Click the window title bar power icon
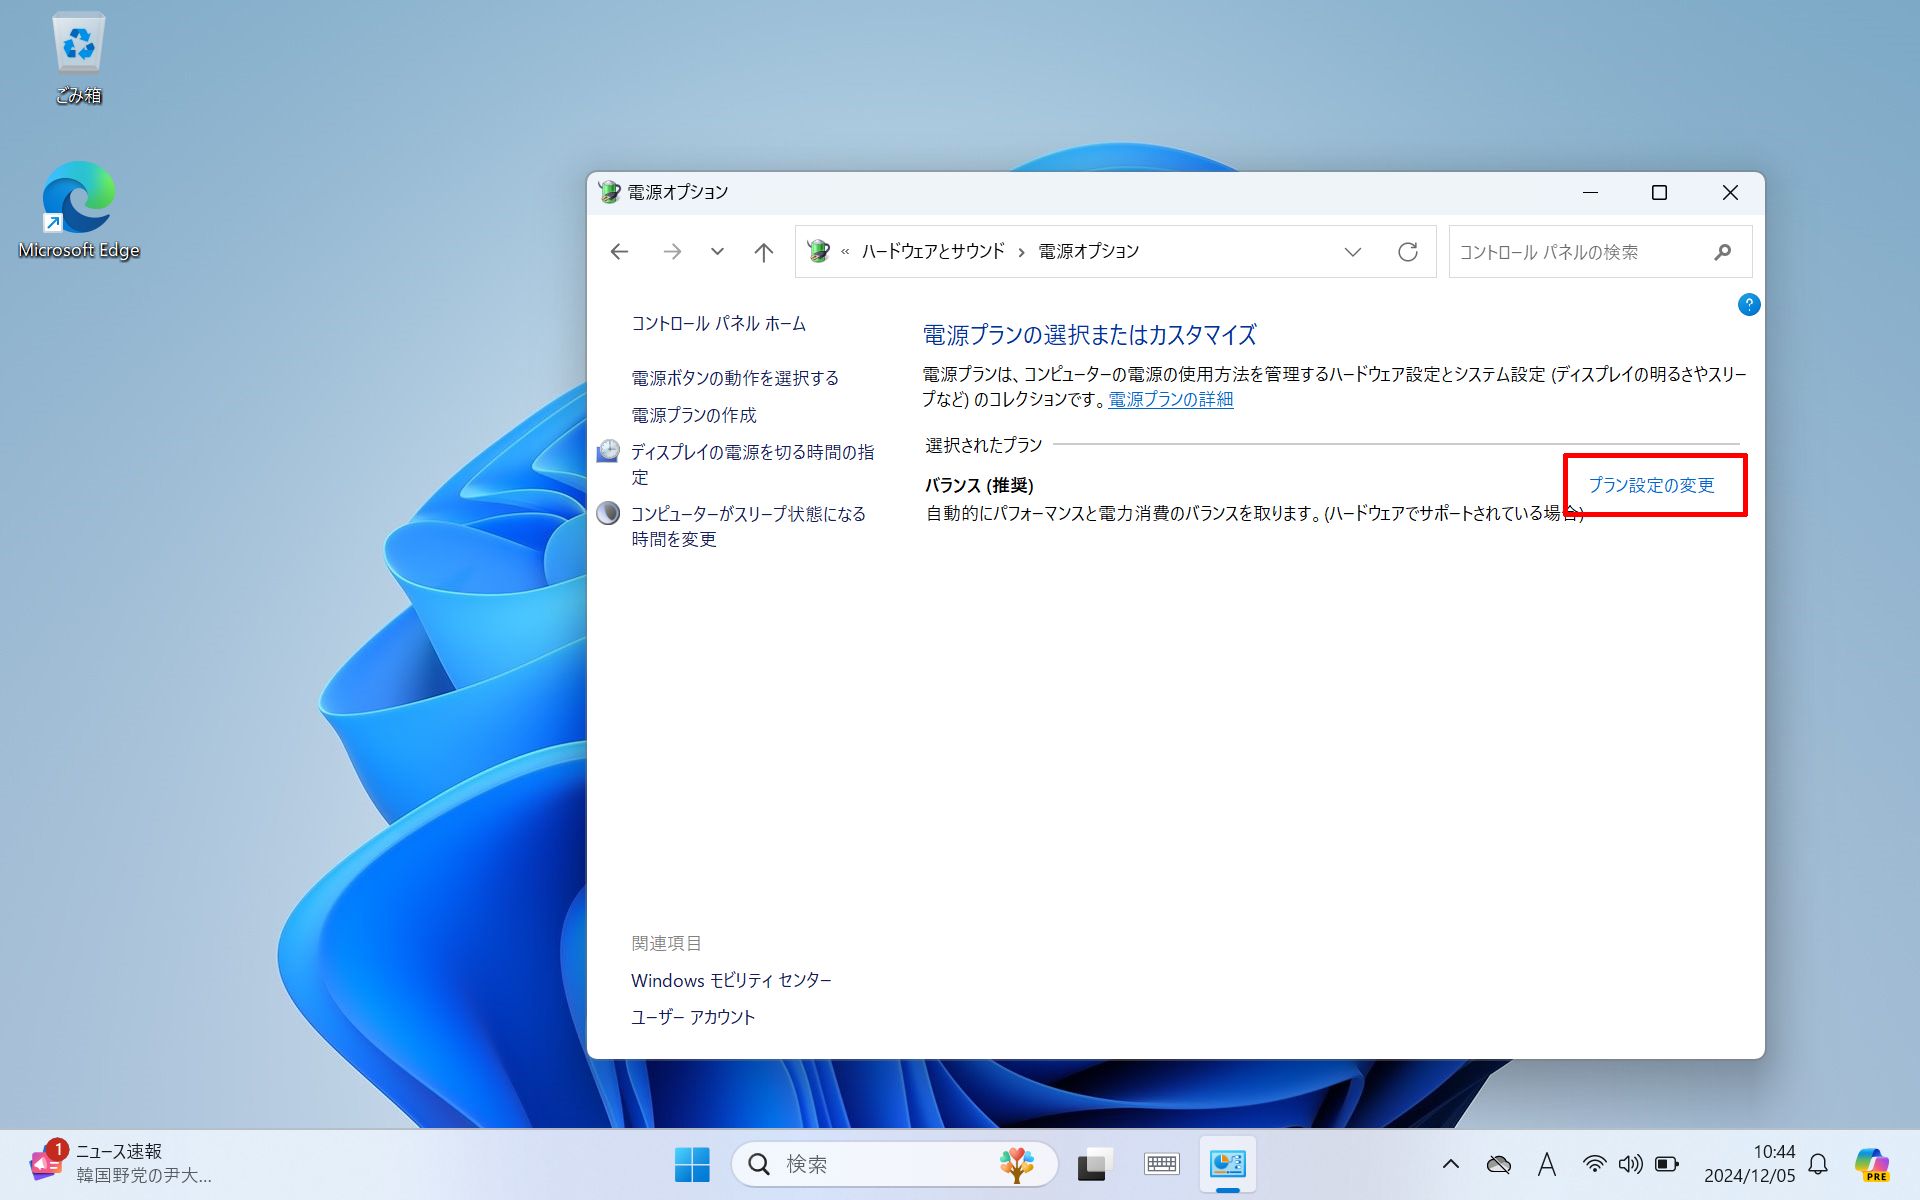 pyautogui.click(x=609, y=192)
